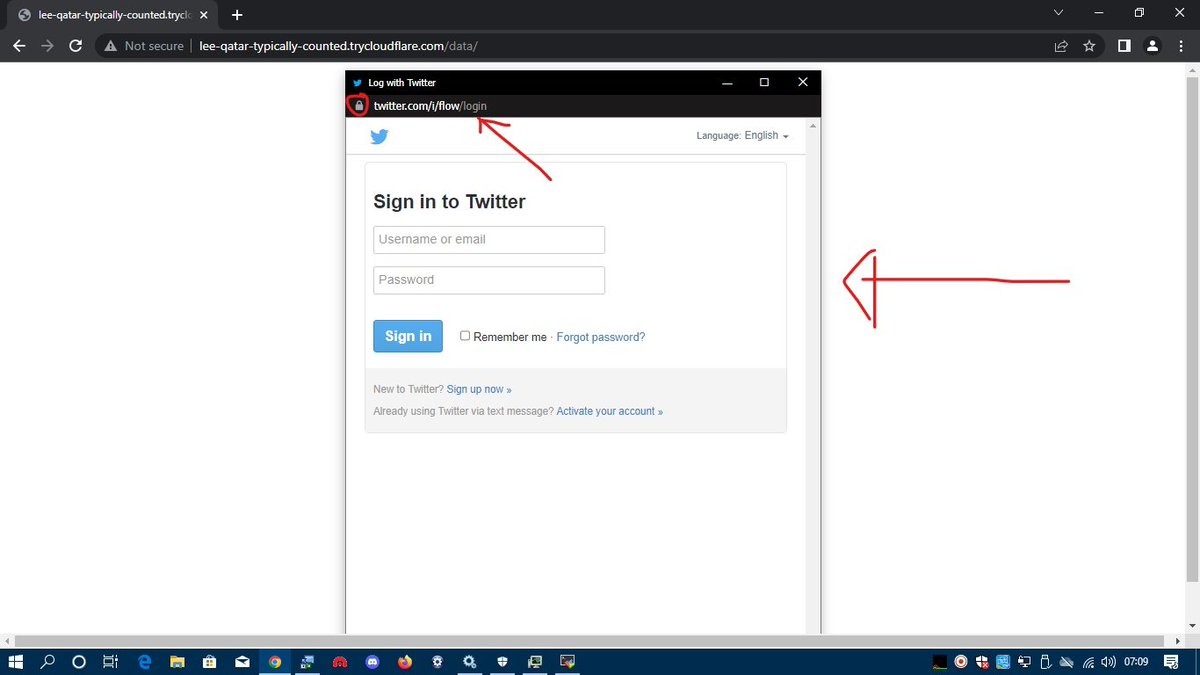Click the OneDrive cloud tray icon
Viewport: 1200px width, 675px height.
point(1066,661)
